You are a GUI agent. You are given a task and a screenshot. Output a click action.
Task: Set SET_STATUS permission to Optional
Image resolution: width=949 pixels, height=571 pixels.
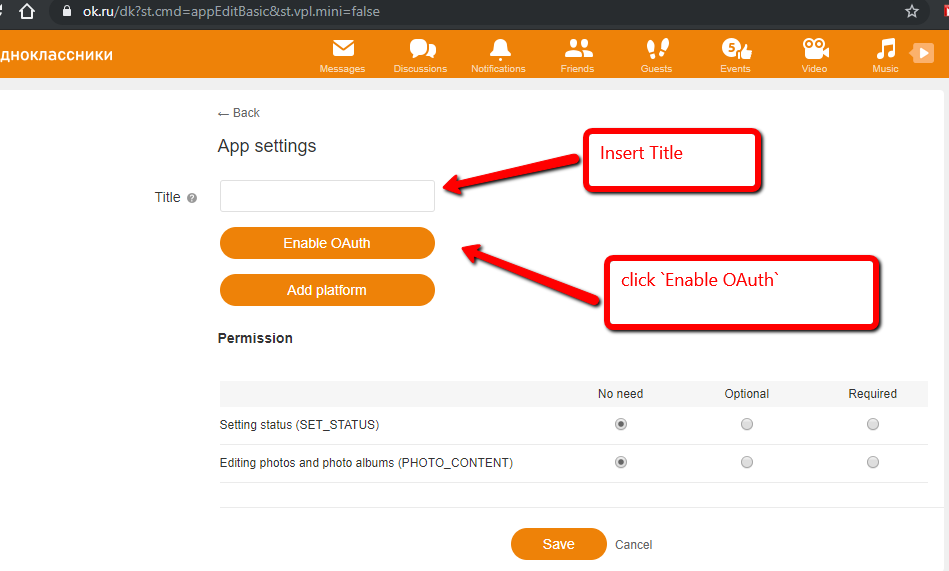[747, 424]
